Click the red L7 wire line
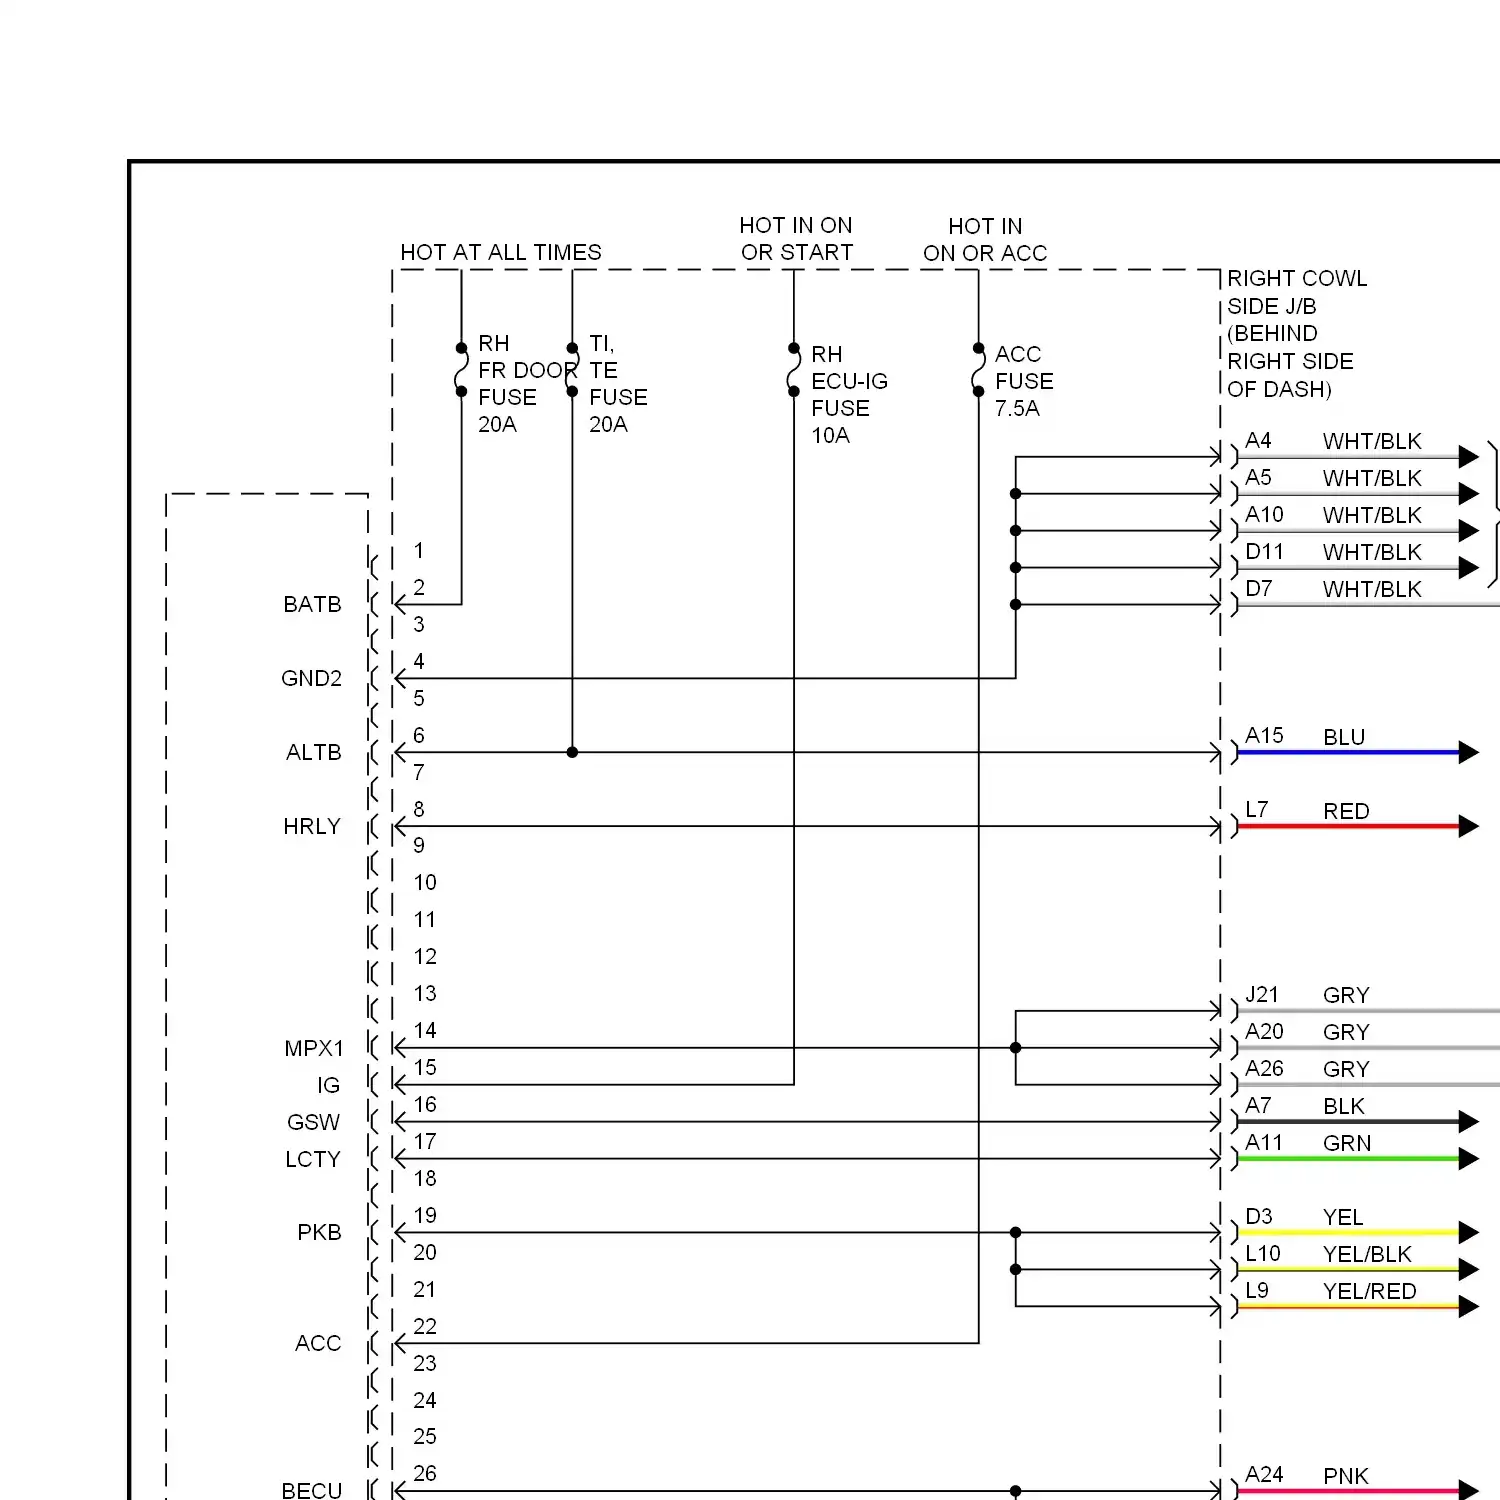The image size is (1500, 1500). (1348, 826)
